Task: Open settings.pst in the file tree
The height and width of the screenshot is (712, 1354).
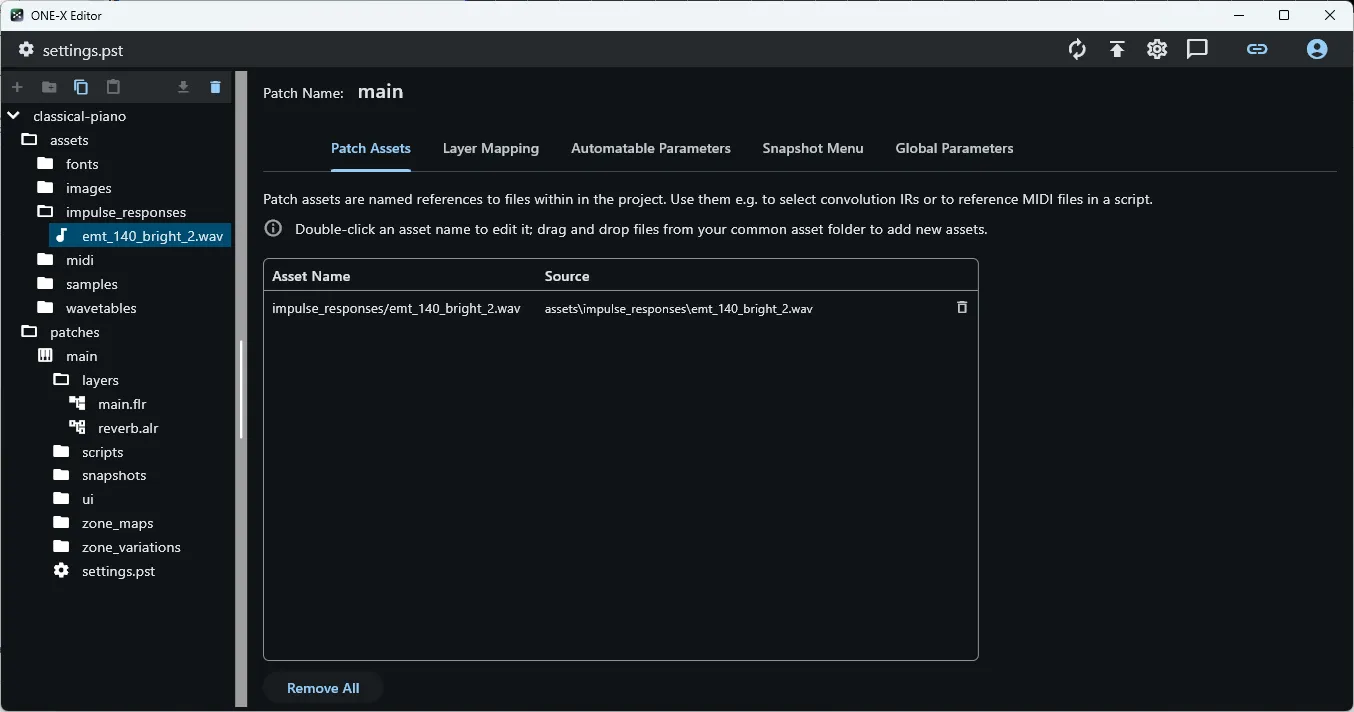Action: 118,571
